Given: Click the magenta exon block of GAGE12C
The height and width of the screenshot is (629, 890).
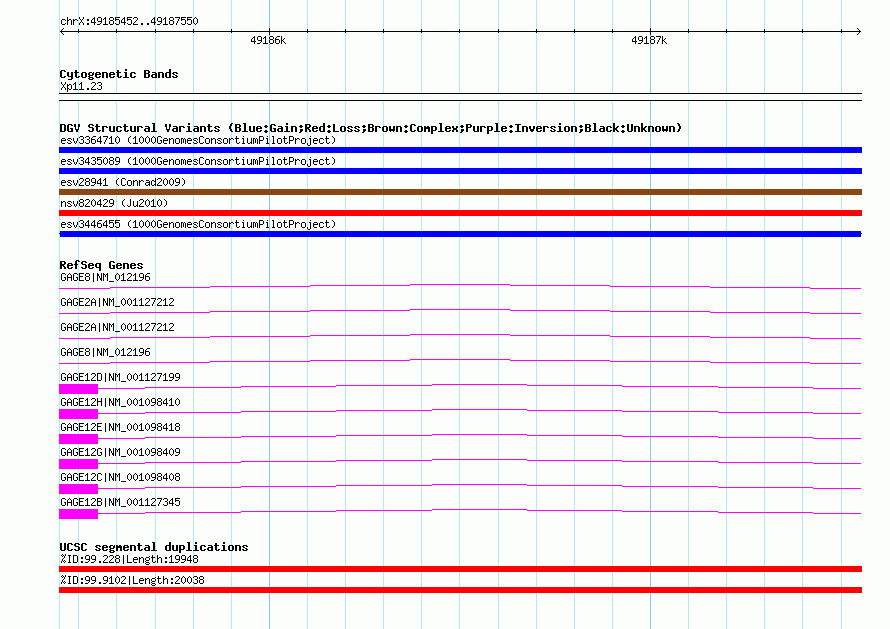Looking at the screenshot, I should pos(78,489).
